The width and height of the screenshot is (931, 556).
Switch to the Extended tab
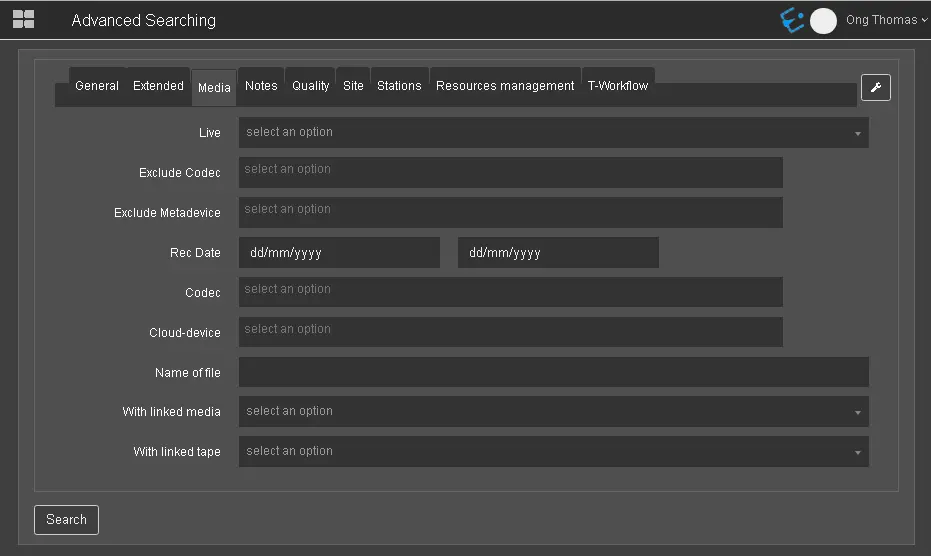(158, 86)
